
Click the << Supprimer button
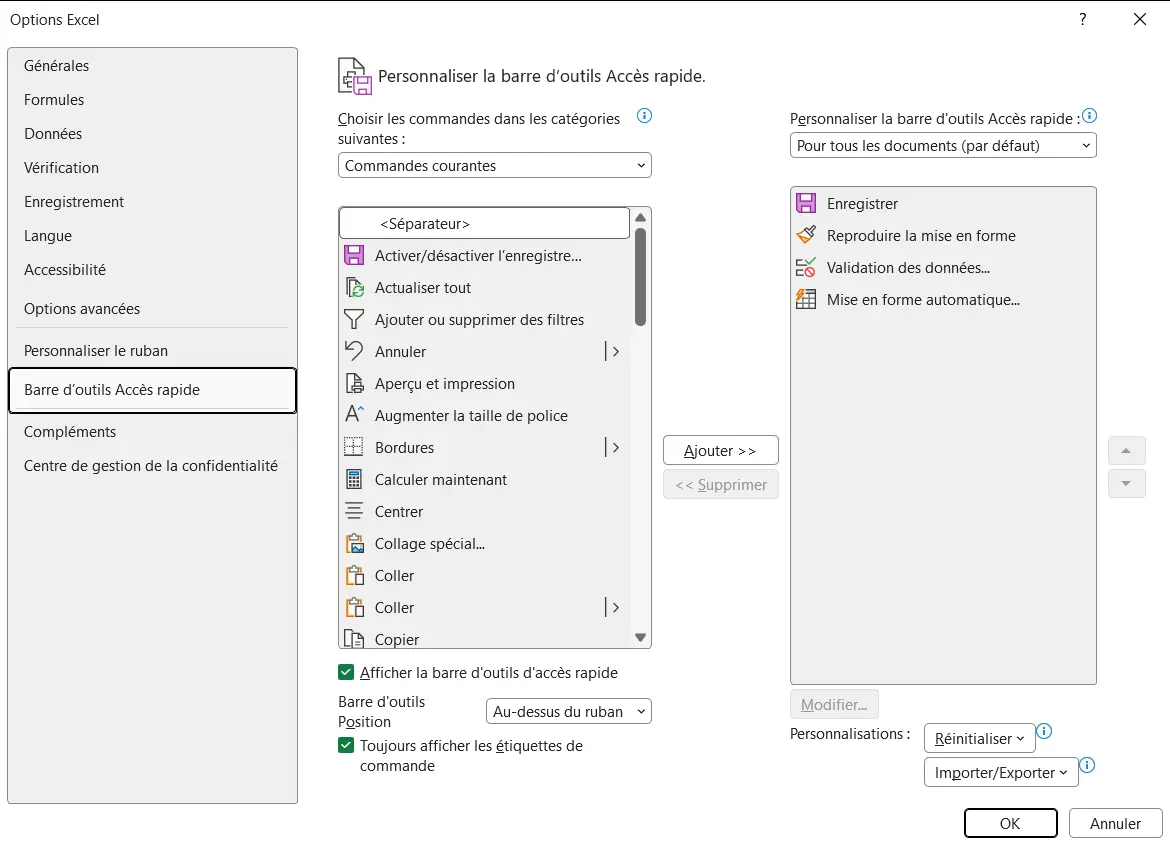click(x=721, y=484)
